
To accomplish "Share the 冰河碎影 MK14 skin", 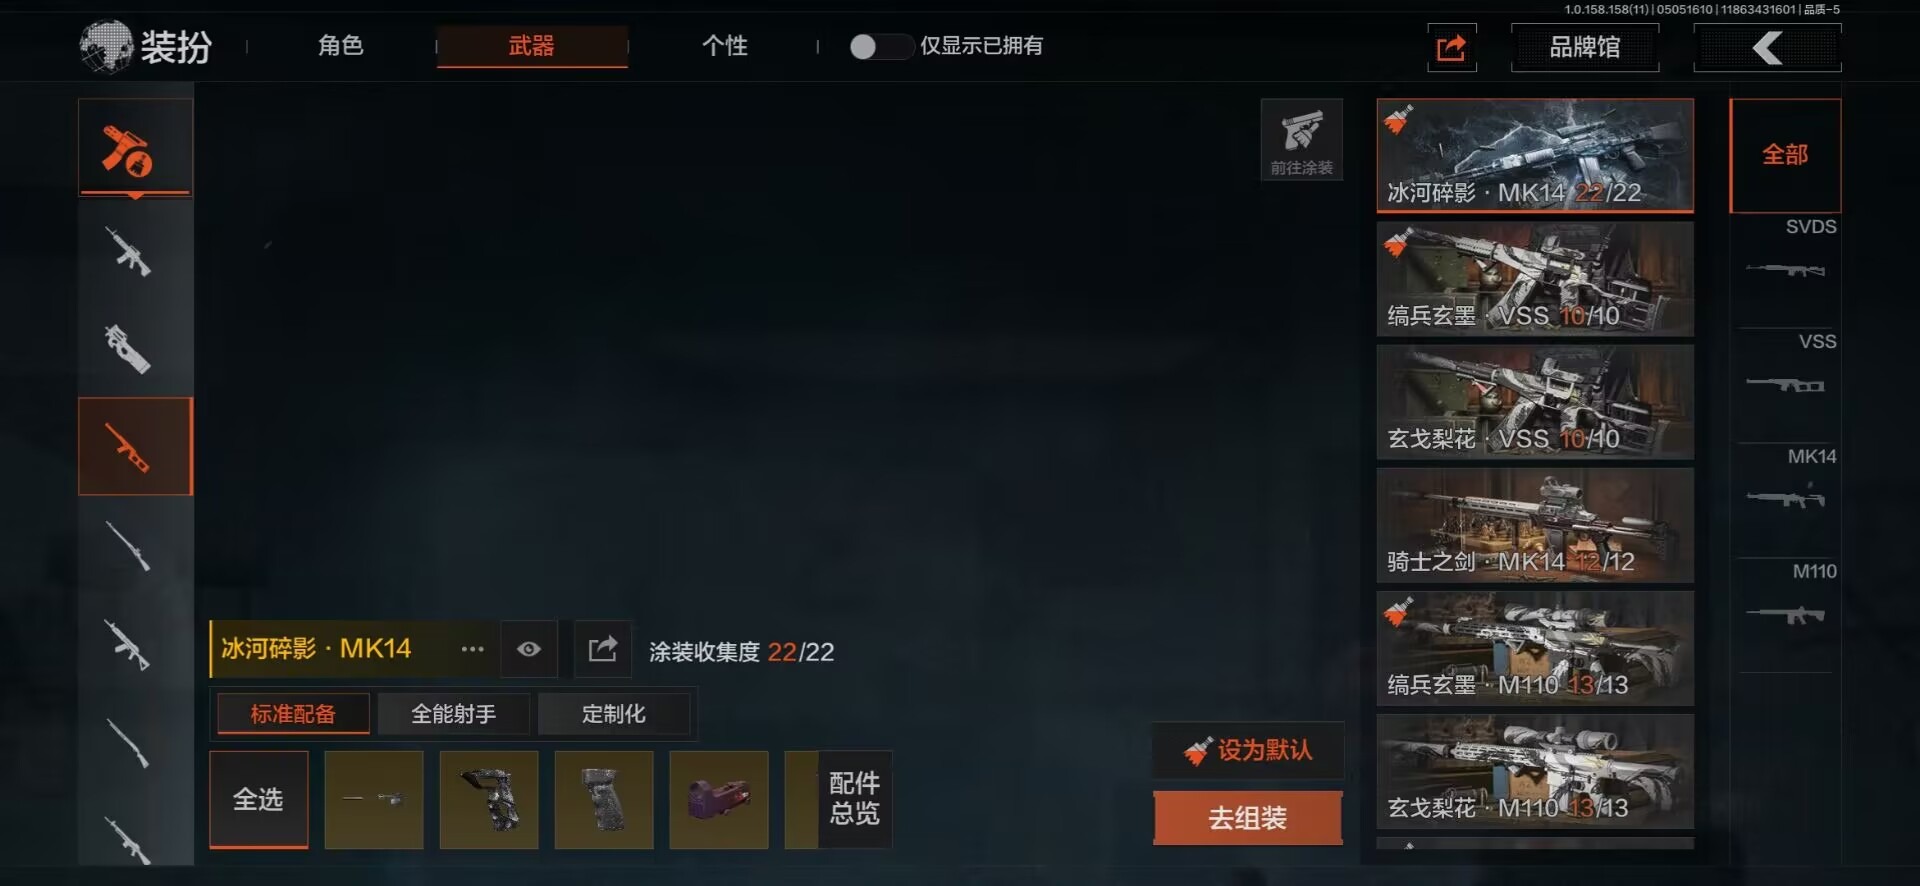I will tap(603, 649).
